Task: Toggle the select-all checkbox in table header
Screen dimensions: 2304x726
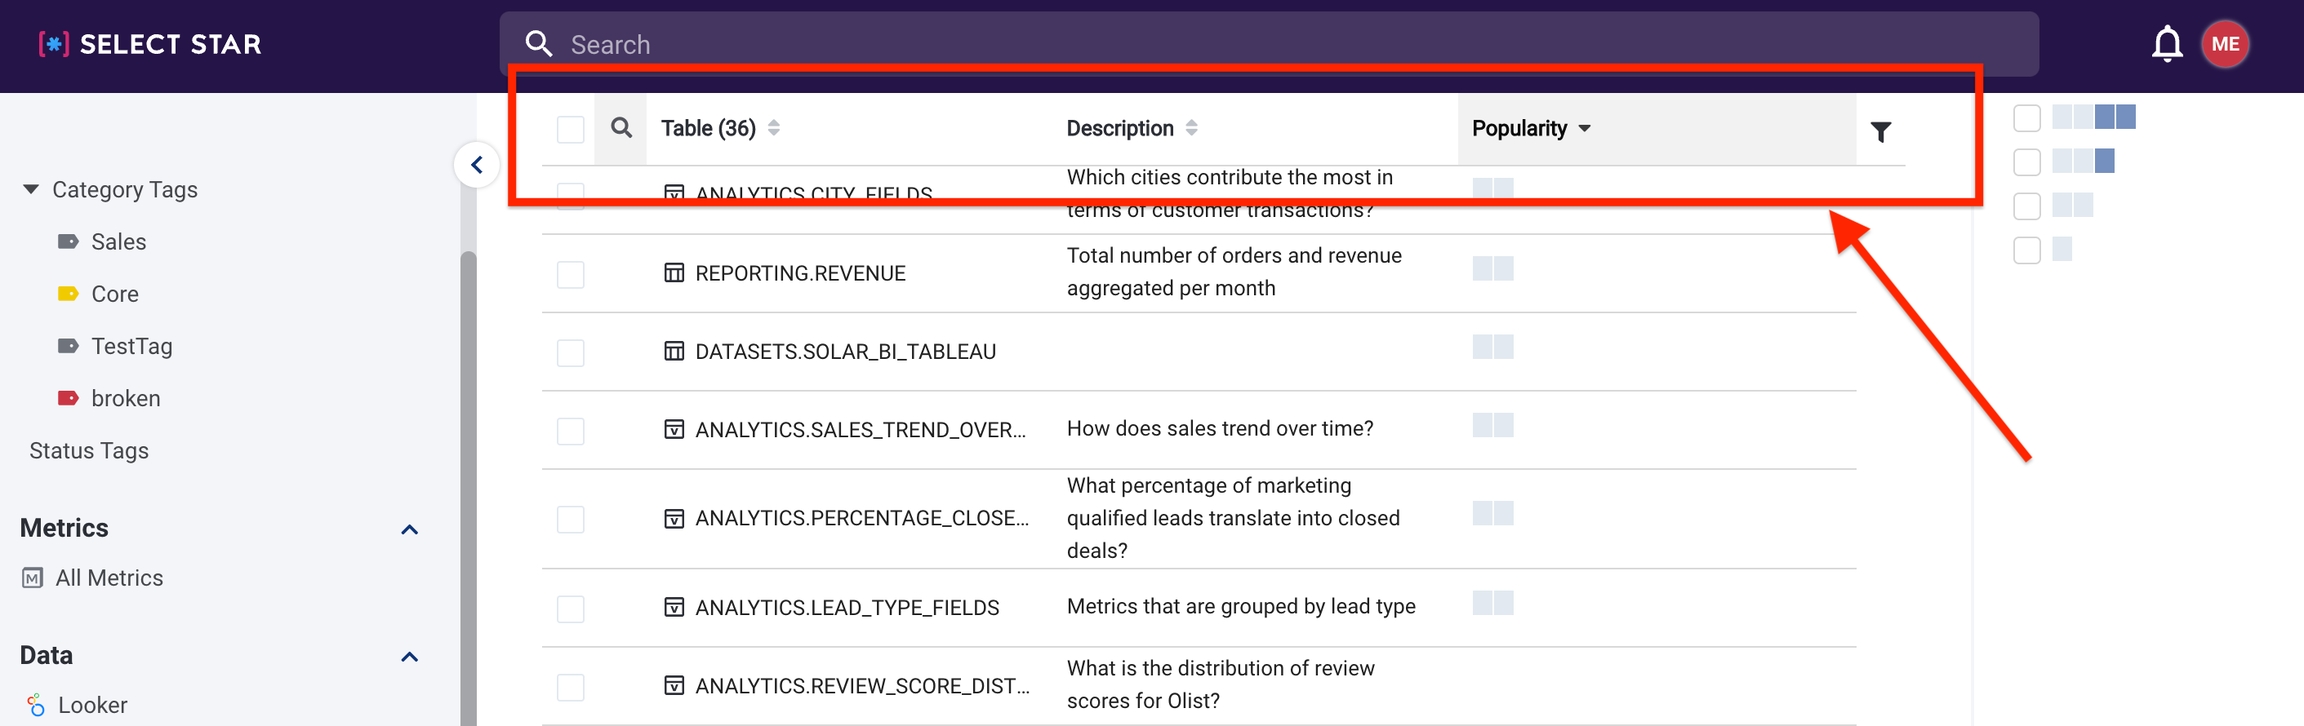Action: click(x=570, y=129)
